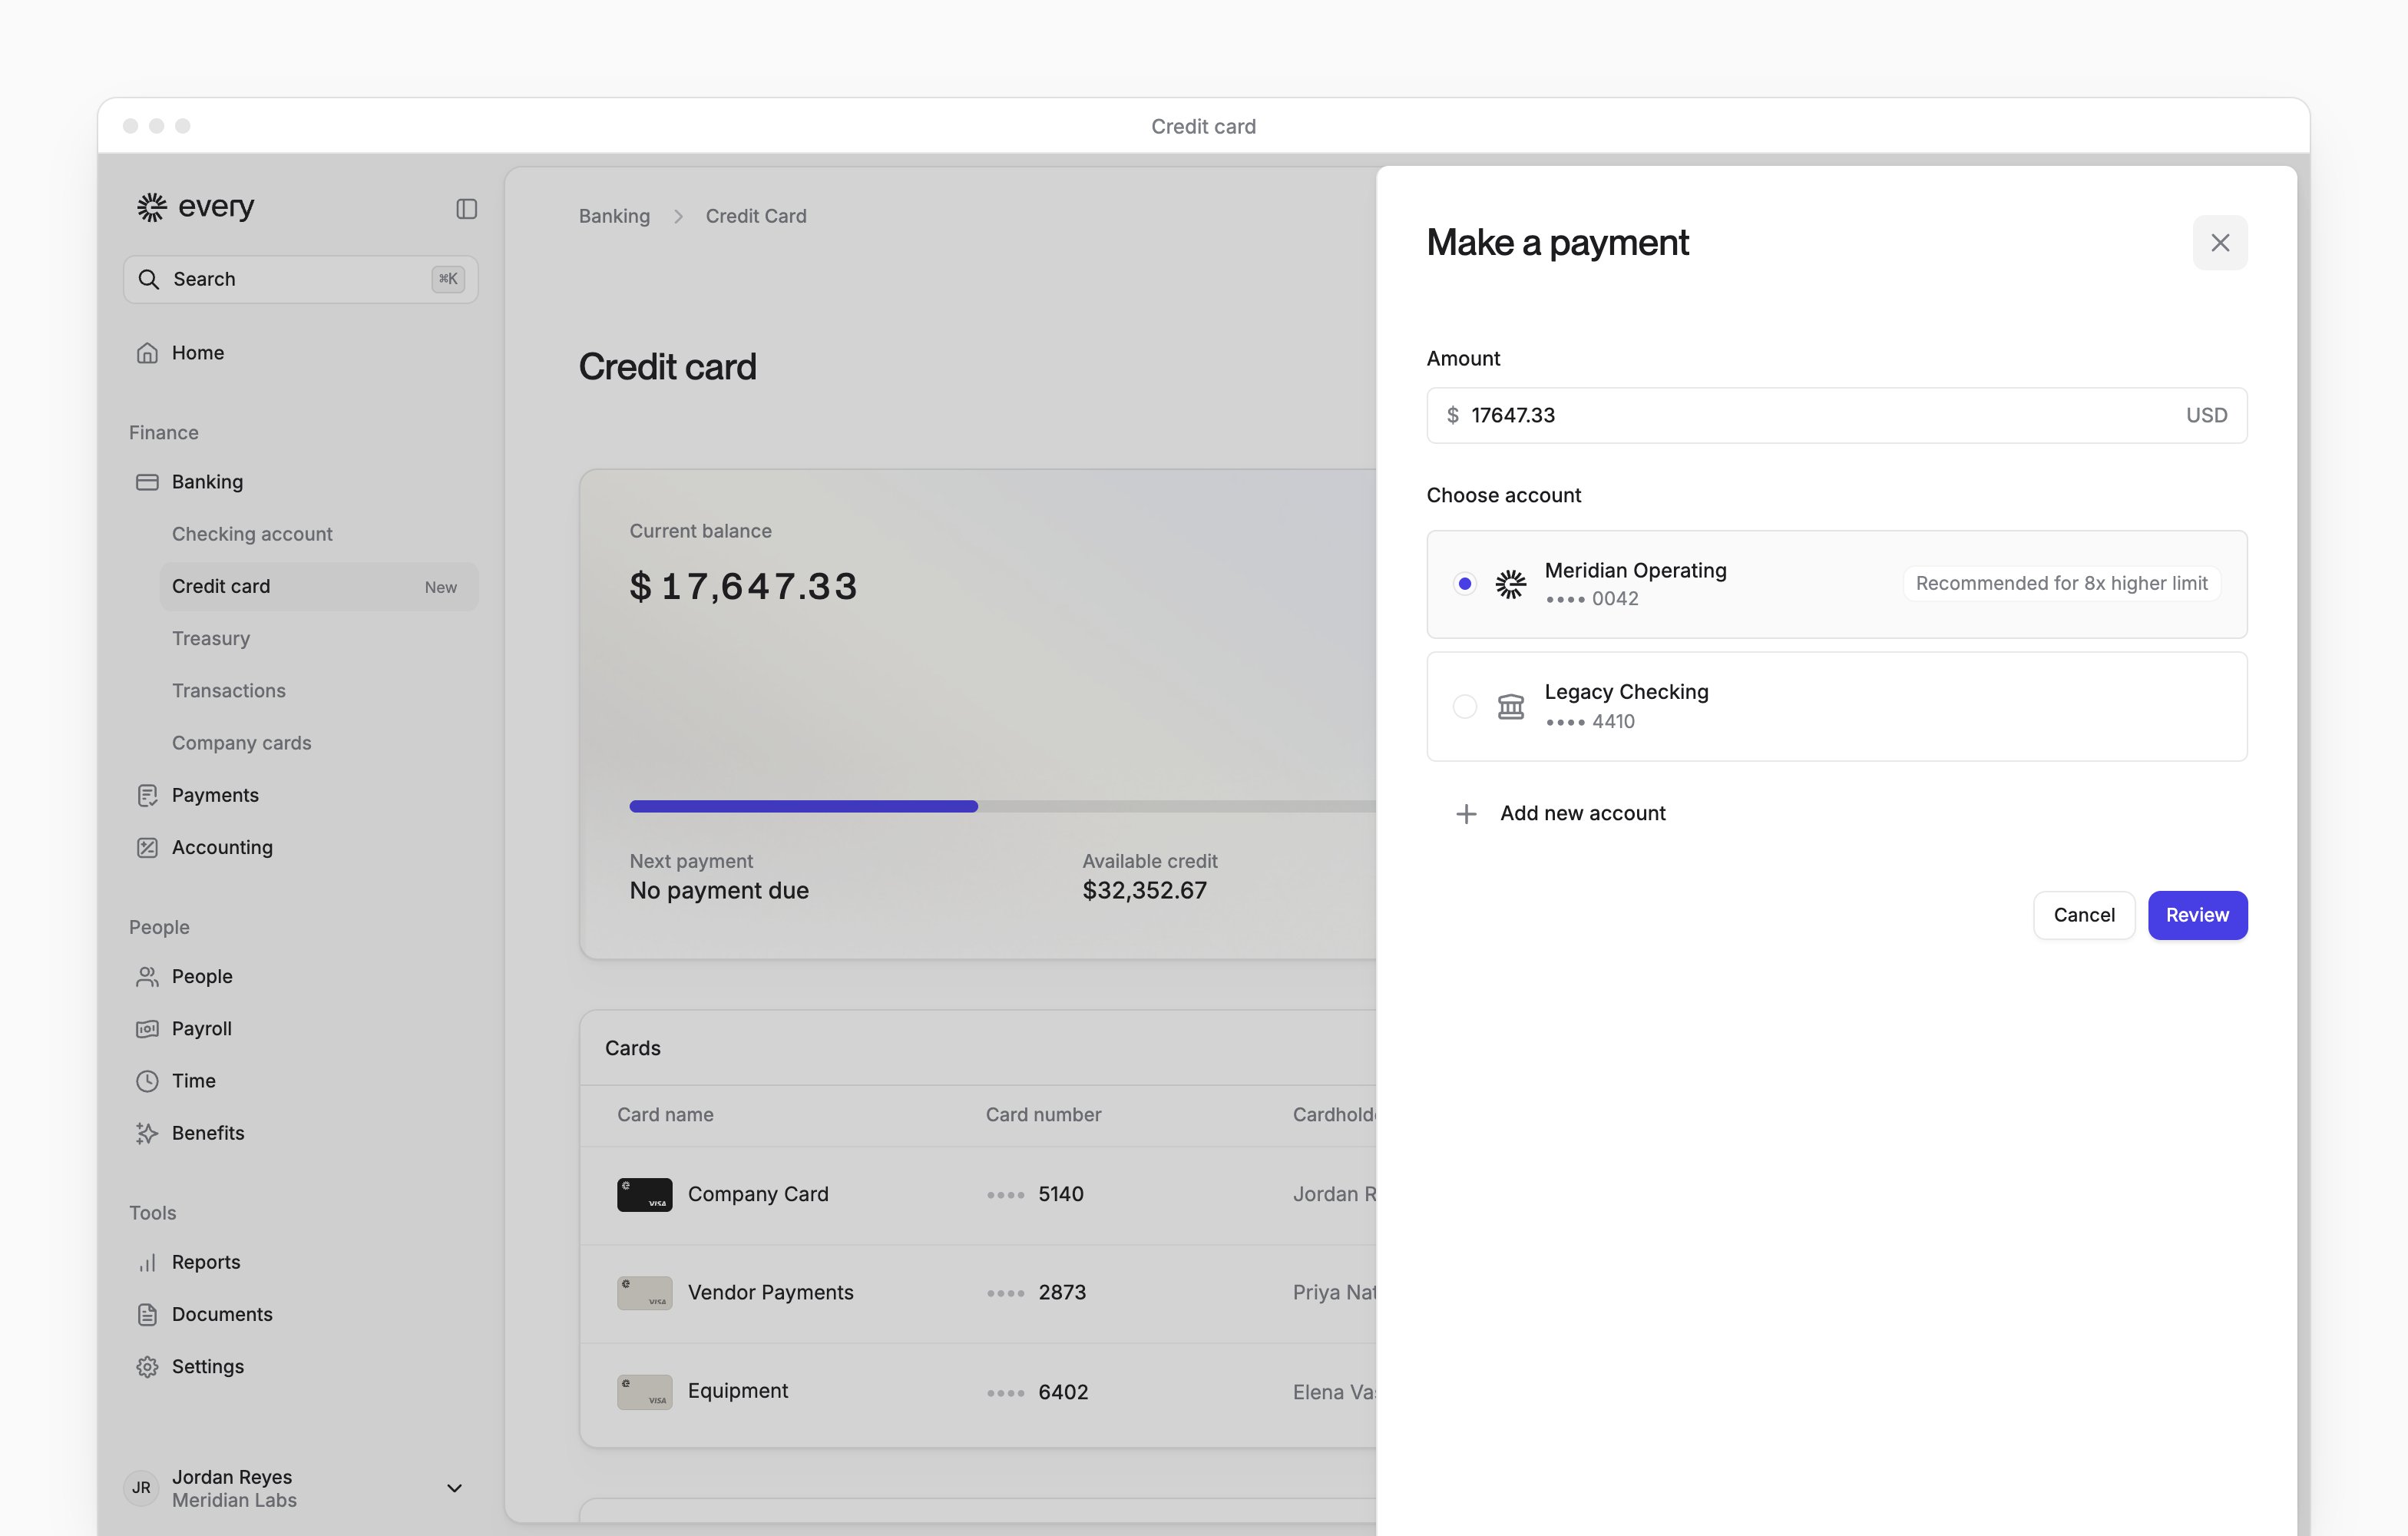
Task: Click the Review button
Action: [x=2197, y=915]
